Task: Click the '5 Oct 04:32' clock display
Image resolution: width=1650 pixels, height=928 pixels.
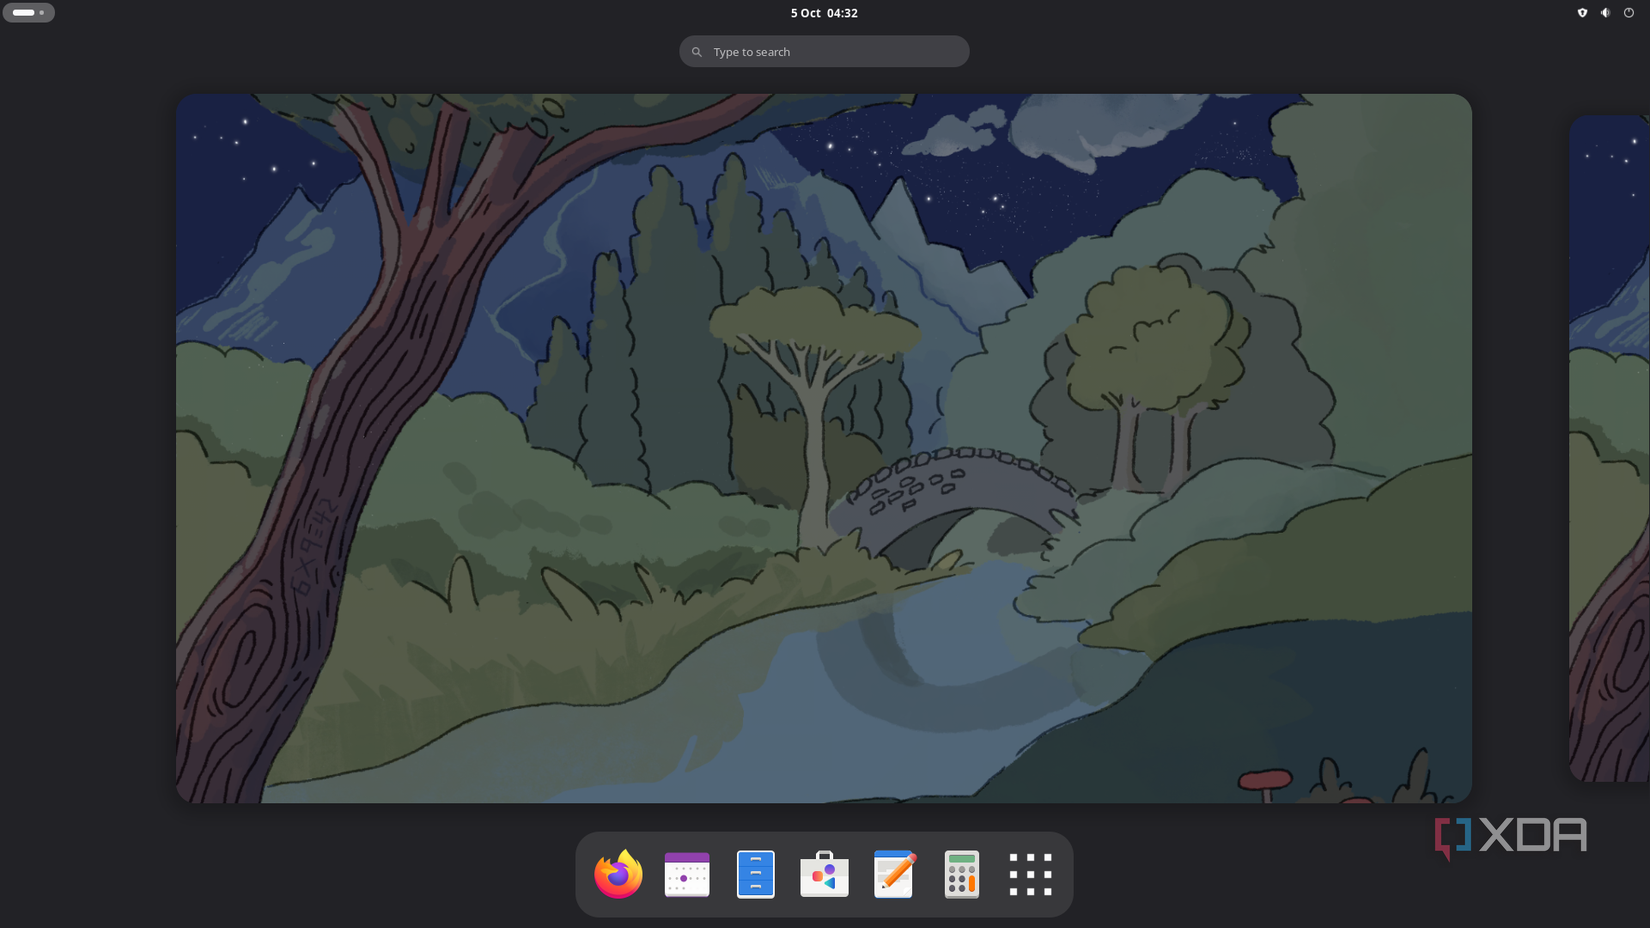Action: click(x=822, y=13)
